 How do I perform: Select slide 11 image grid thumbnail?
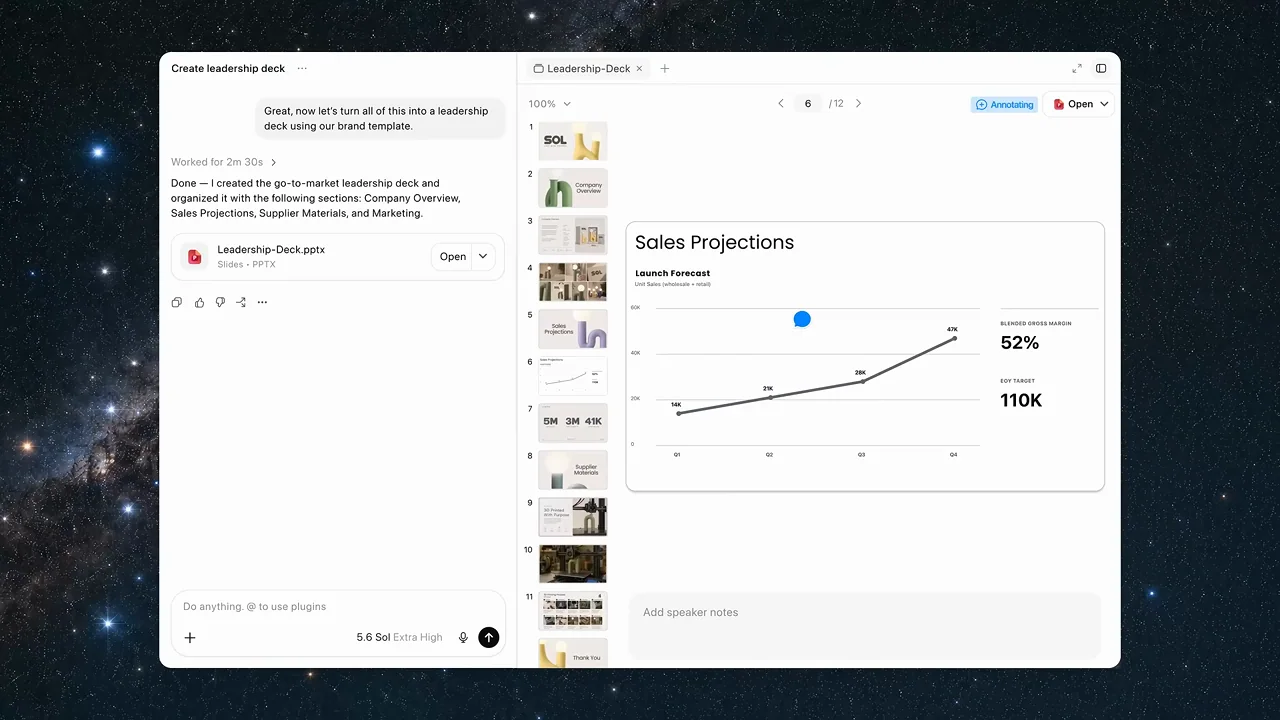(573, 611)
